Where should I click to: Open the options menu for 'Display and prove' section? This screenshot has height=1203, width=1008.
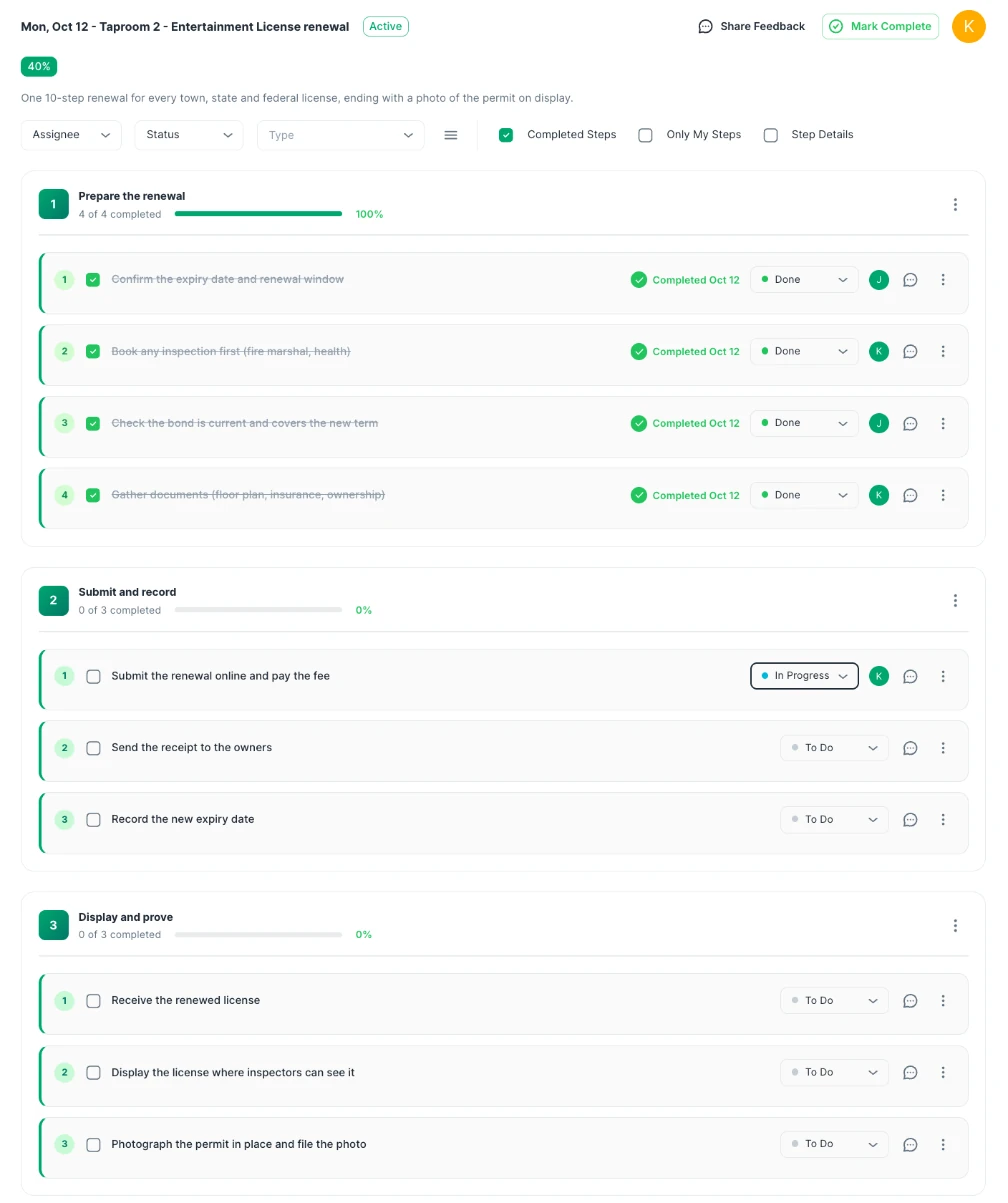955,925
